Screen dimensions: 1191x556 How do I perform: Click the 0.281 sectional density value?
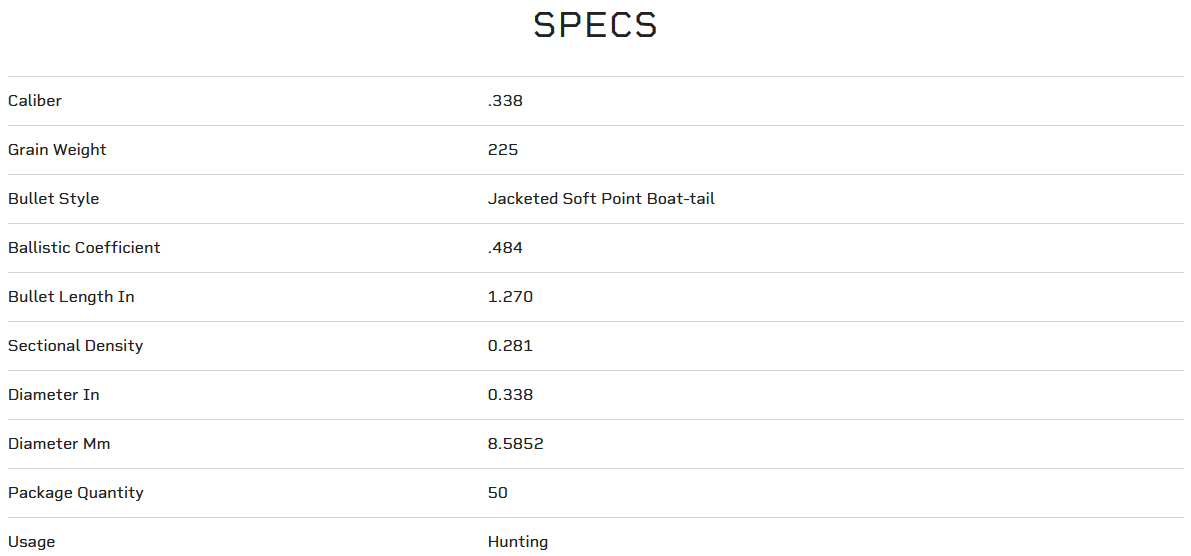[510, 346]
